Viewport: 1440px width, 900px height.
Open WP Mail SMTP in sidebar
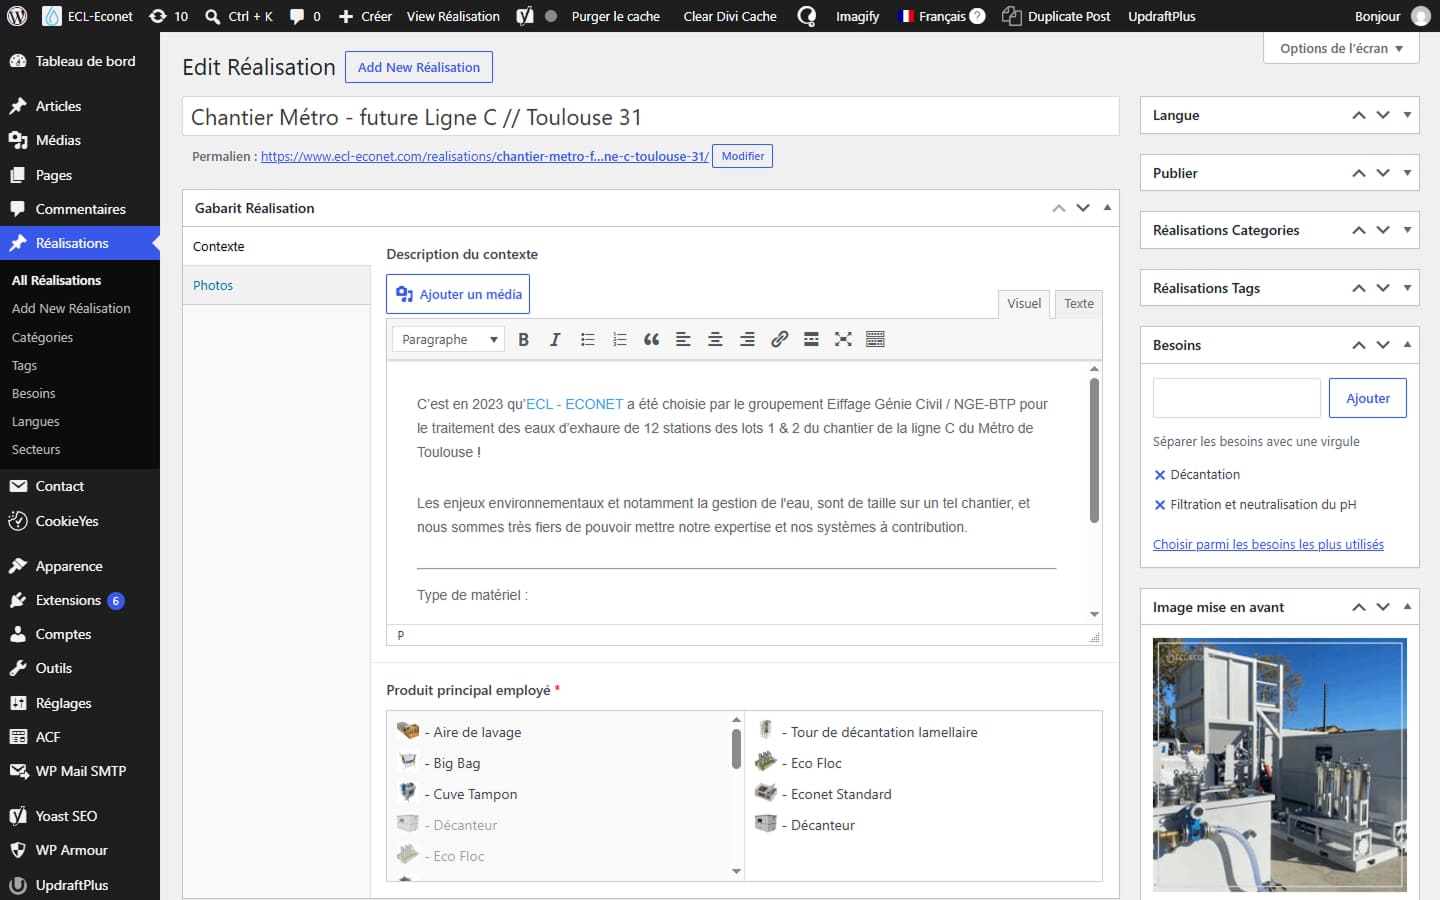(x=80, y=771)
